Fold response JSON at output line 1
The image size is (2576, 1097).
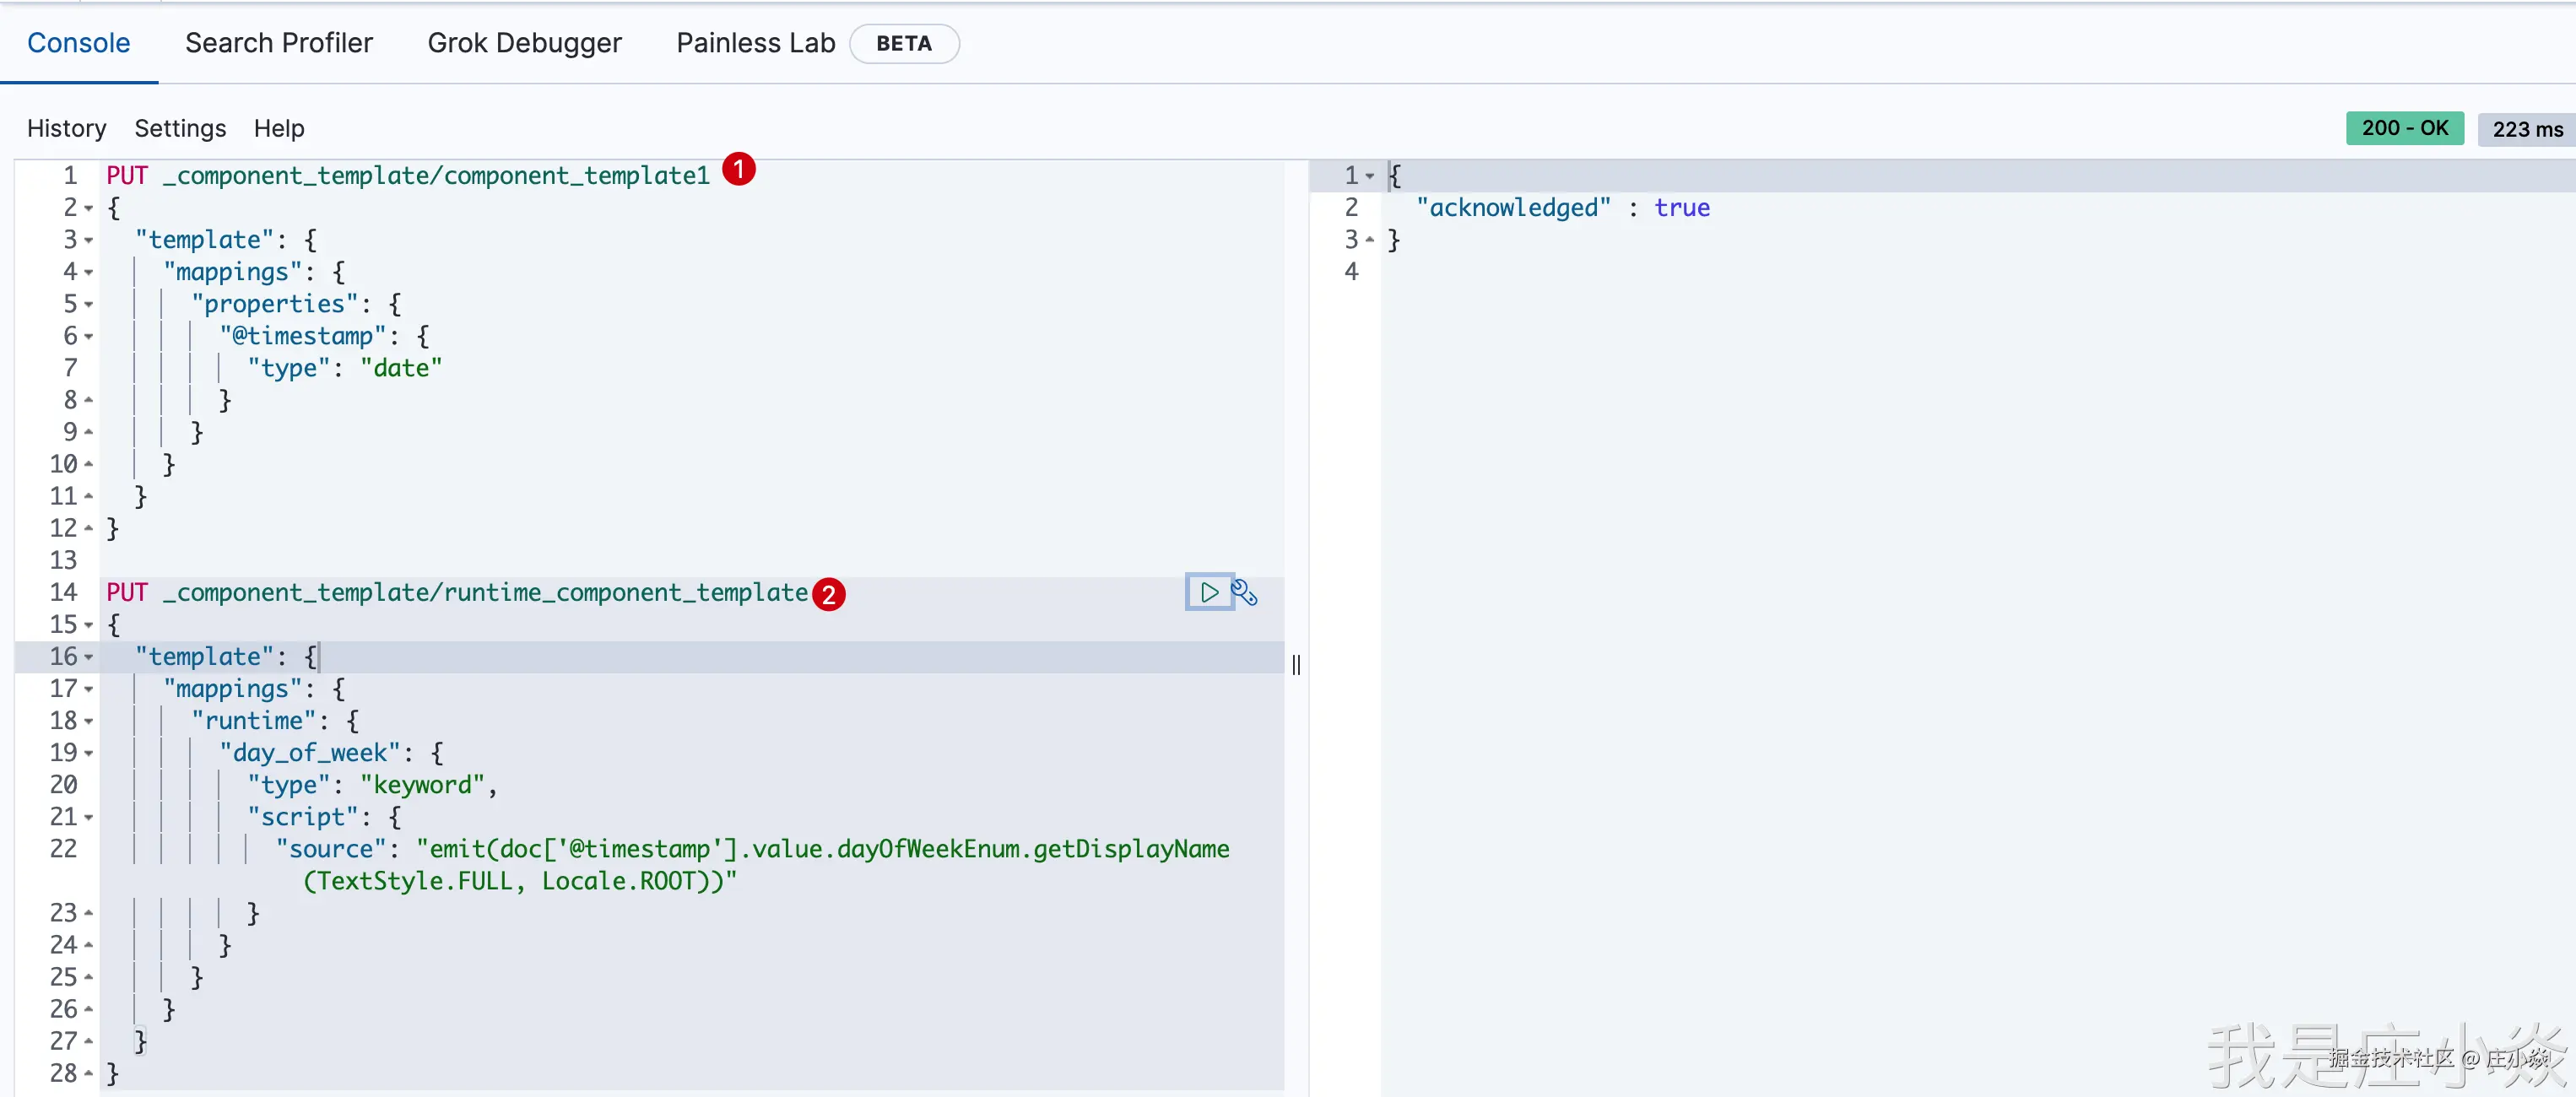coord(1369,176)
